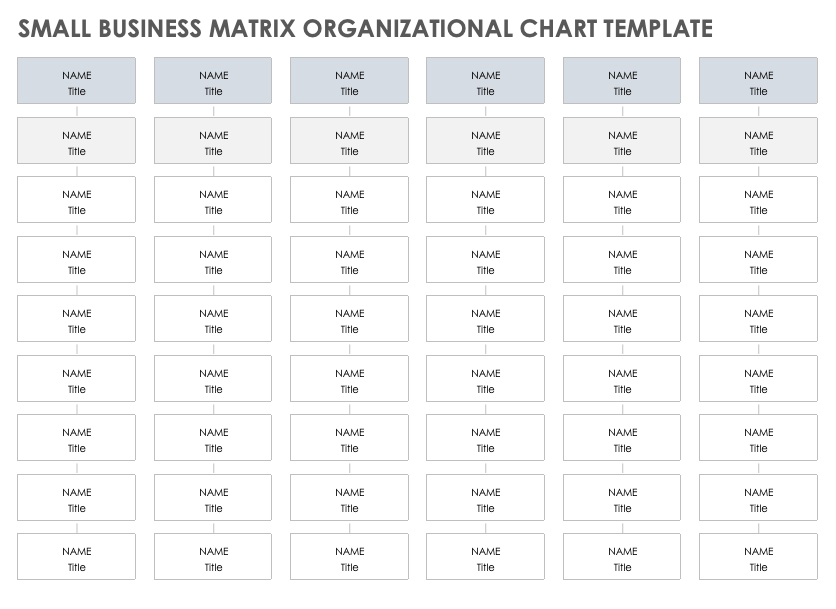836x609 pixels.
Task: Select the fifth-row box in sixth column
Action: pyautogui.click(x=758, y=319)
